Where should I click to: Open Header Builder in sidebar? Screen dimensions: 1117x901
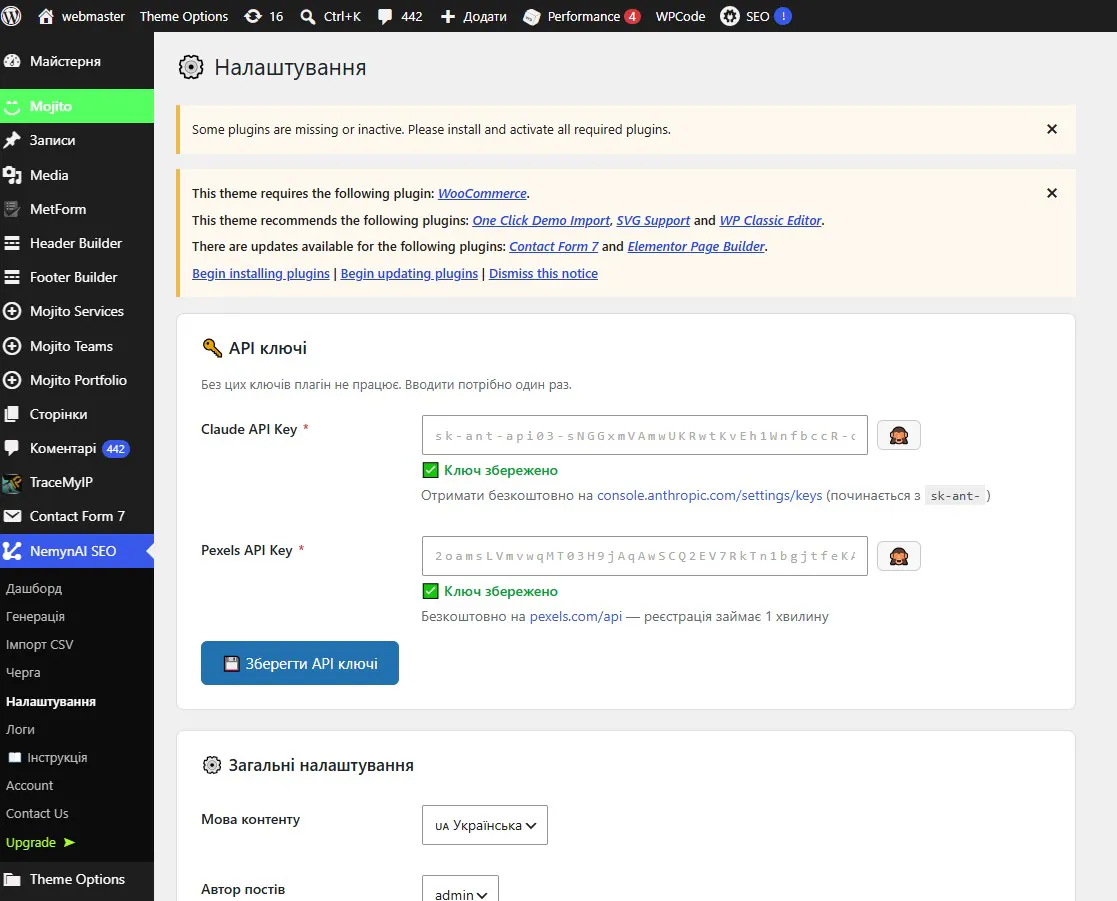tap(77, 243)
